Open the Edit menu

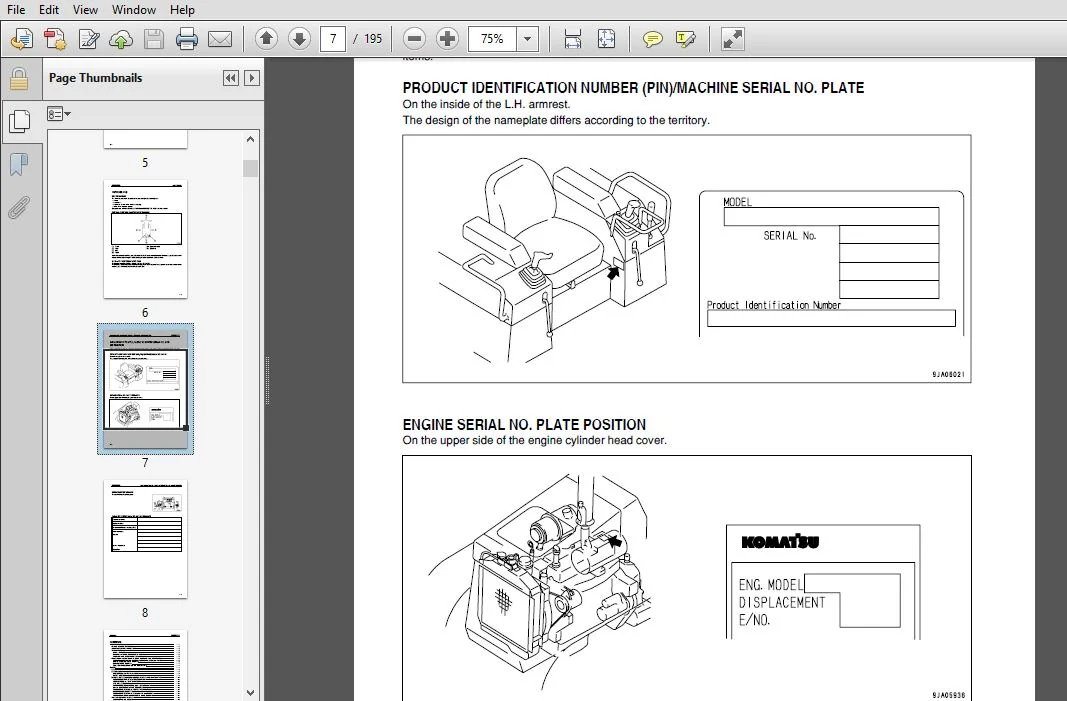coord(49,10)
